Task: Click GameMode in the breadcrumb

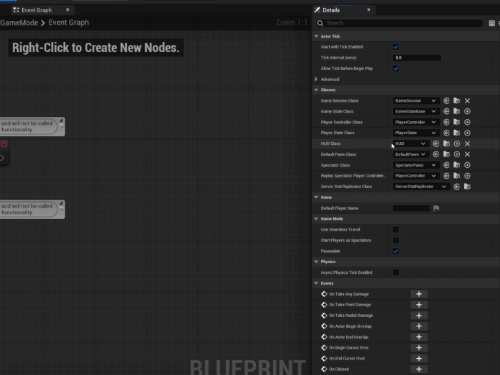Action: point(19,23)
